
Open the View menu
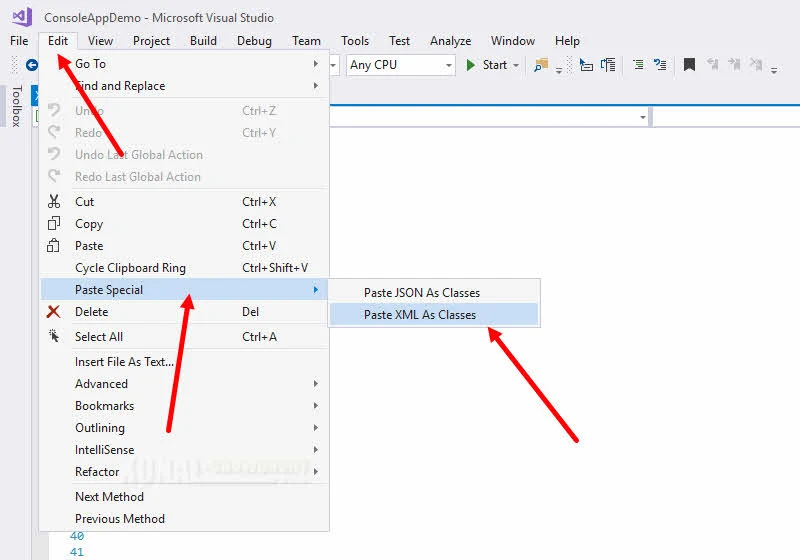[101, 41]
